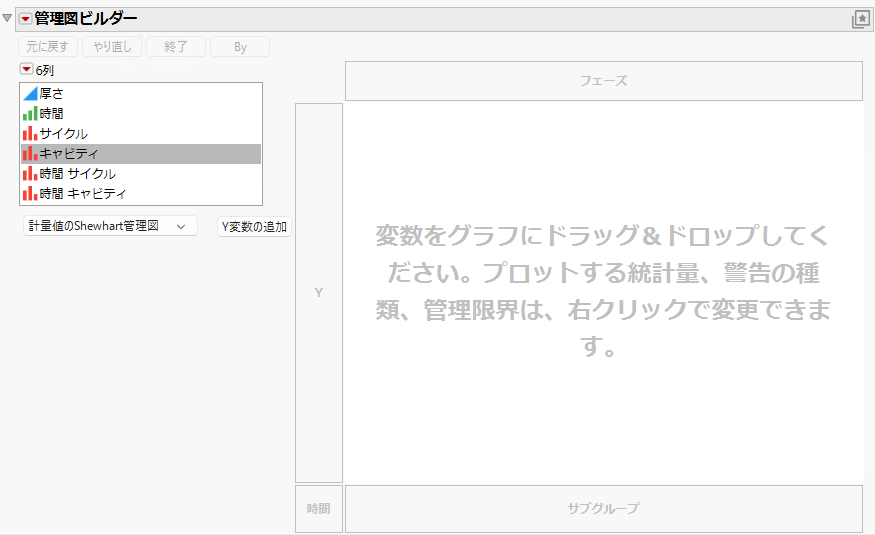Select the 厚さ column in the list
This screenshot has width=875, height=535.
(x=141, y=94)
